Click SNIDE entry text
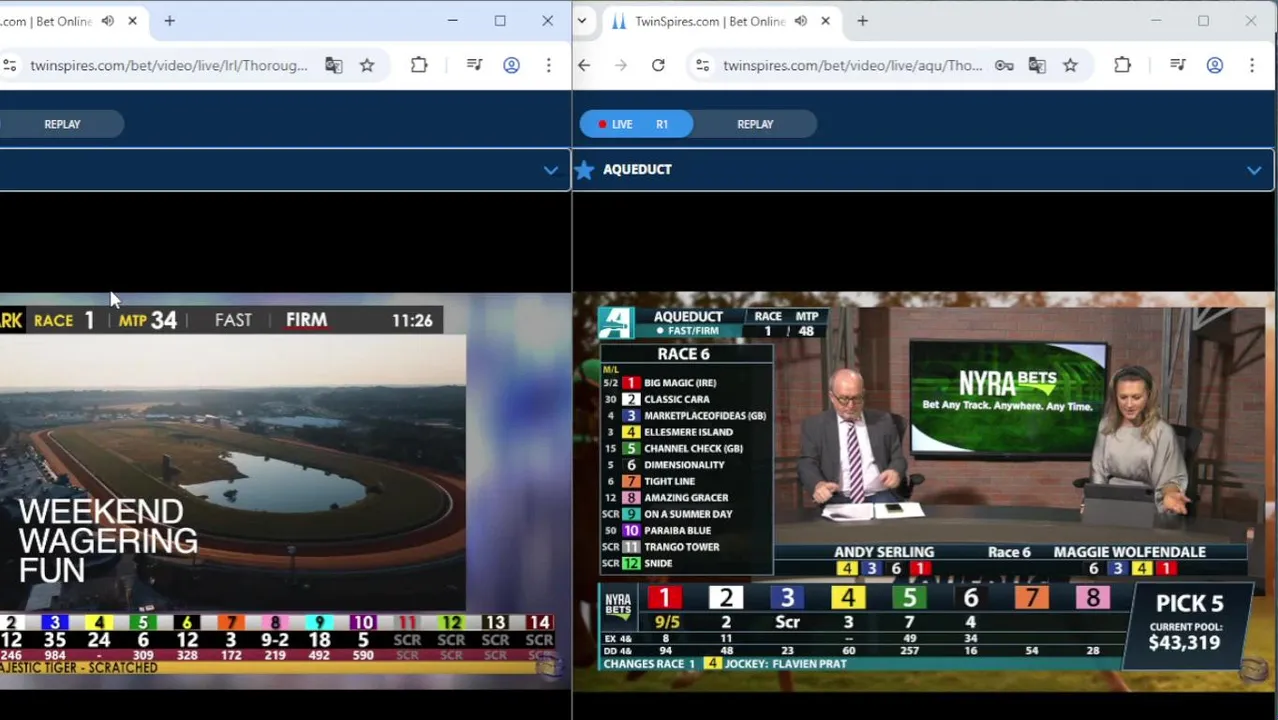1278x720 pixels. point(658,563)
